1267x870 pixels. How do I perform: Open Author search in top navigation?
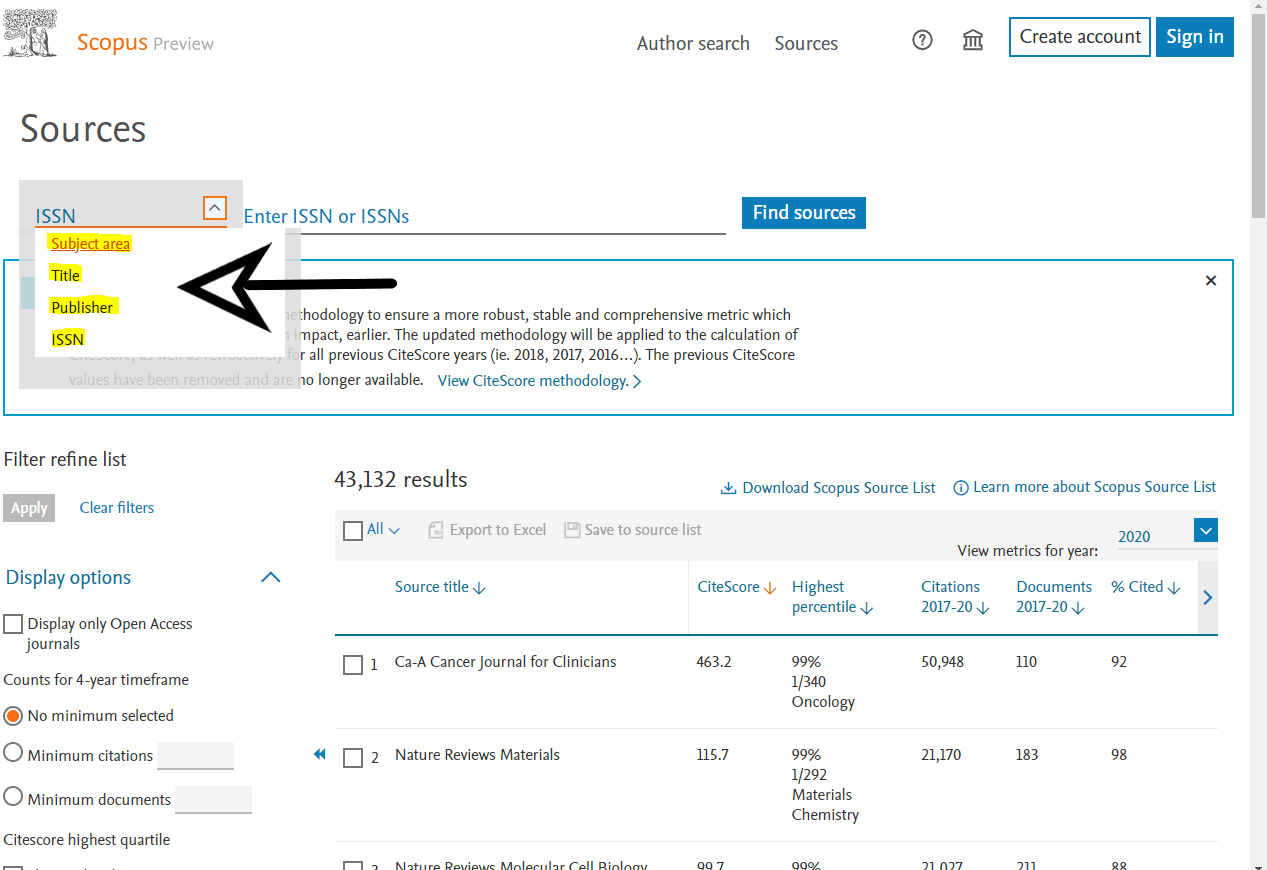pos(693,43)
